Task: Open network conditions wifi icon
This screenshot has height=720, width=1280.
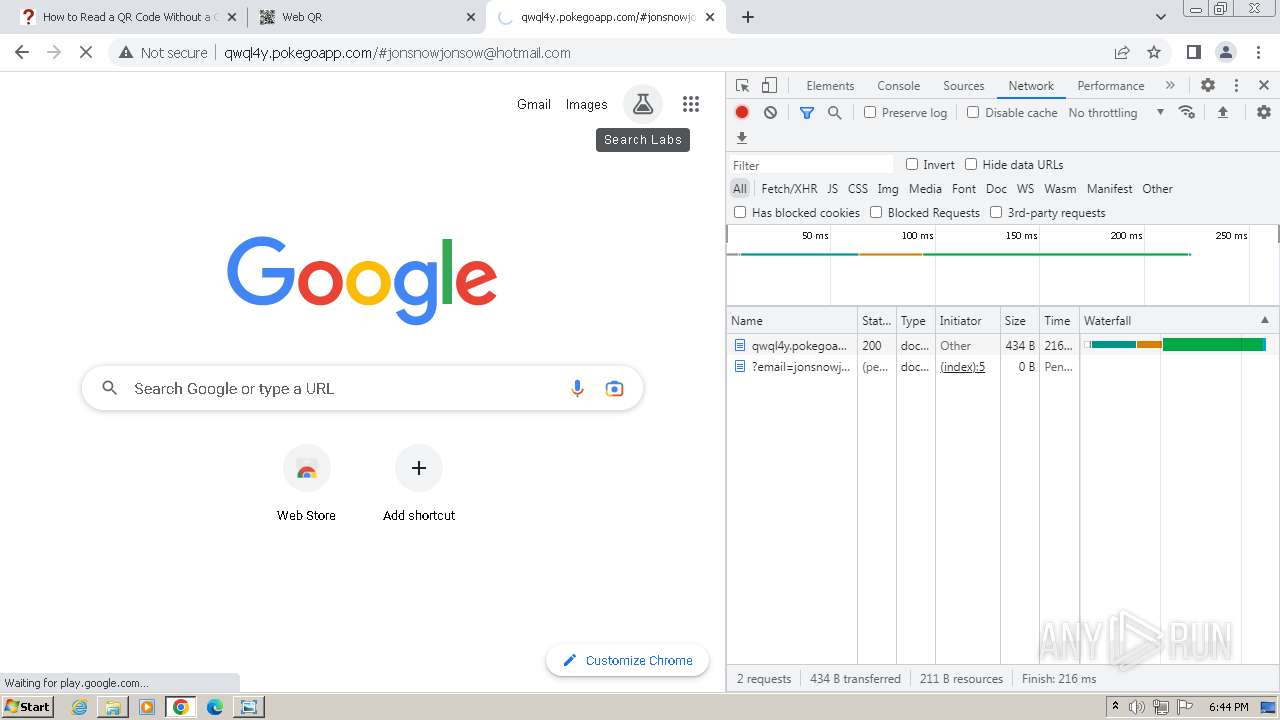Action: pyautogui.click(x=1187, y=112)
